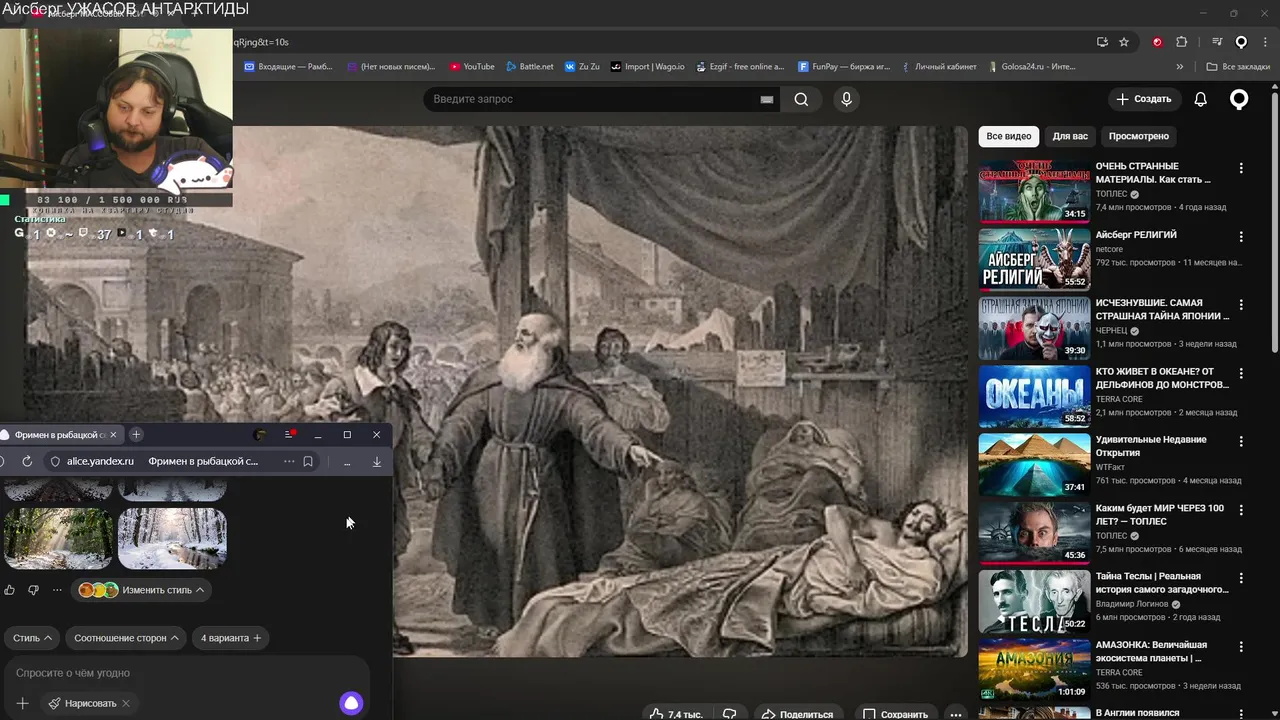The image size is (1280, 720).
Task: Open the options menu for 'Айсберг РЕЛИГИЙ'
Action: 1241,237
